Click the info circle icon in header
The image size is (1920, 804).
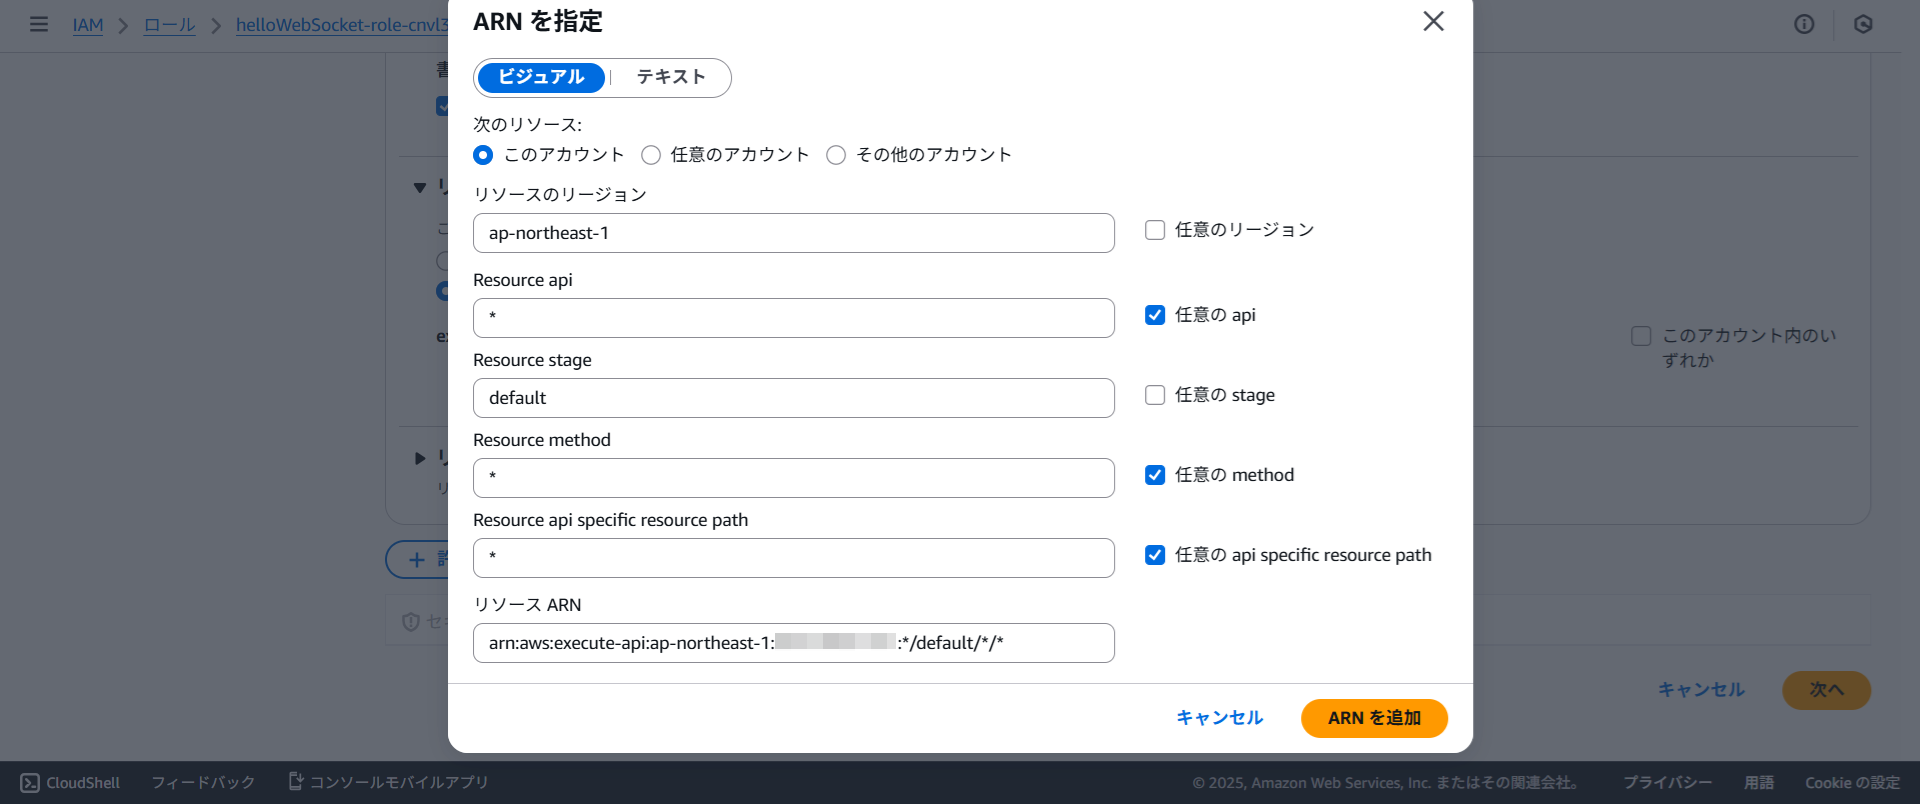(x=1804, y=24)
